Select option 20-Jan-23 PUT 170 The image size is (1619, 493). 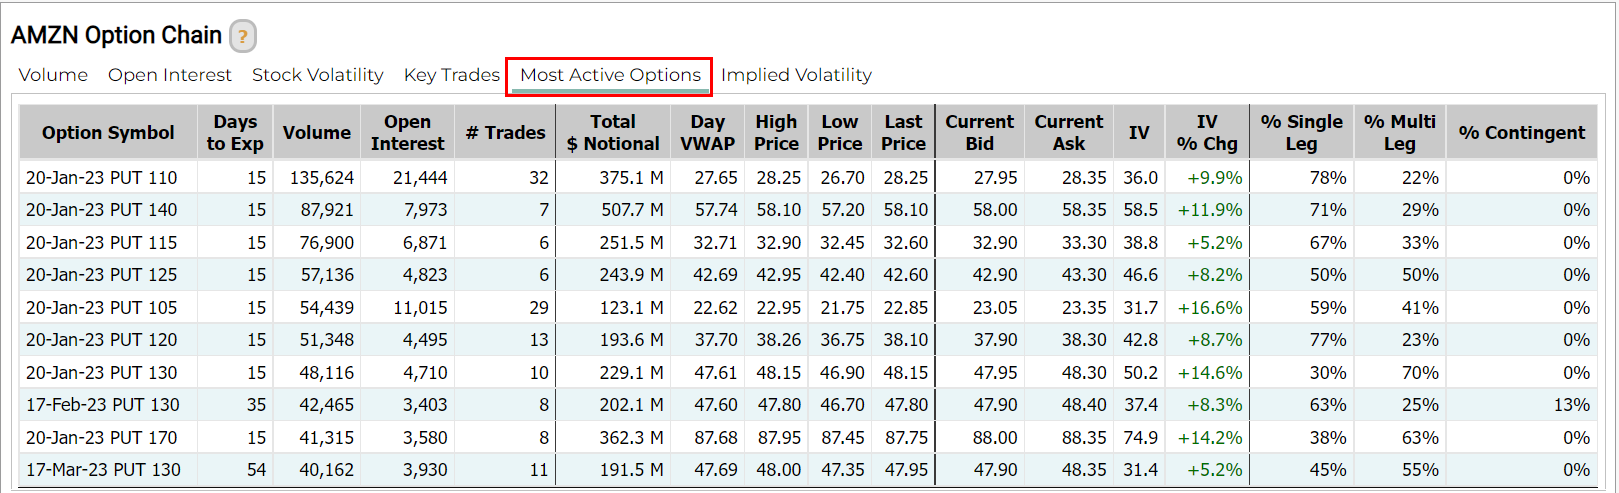tap(101, 437)
